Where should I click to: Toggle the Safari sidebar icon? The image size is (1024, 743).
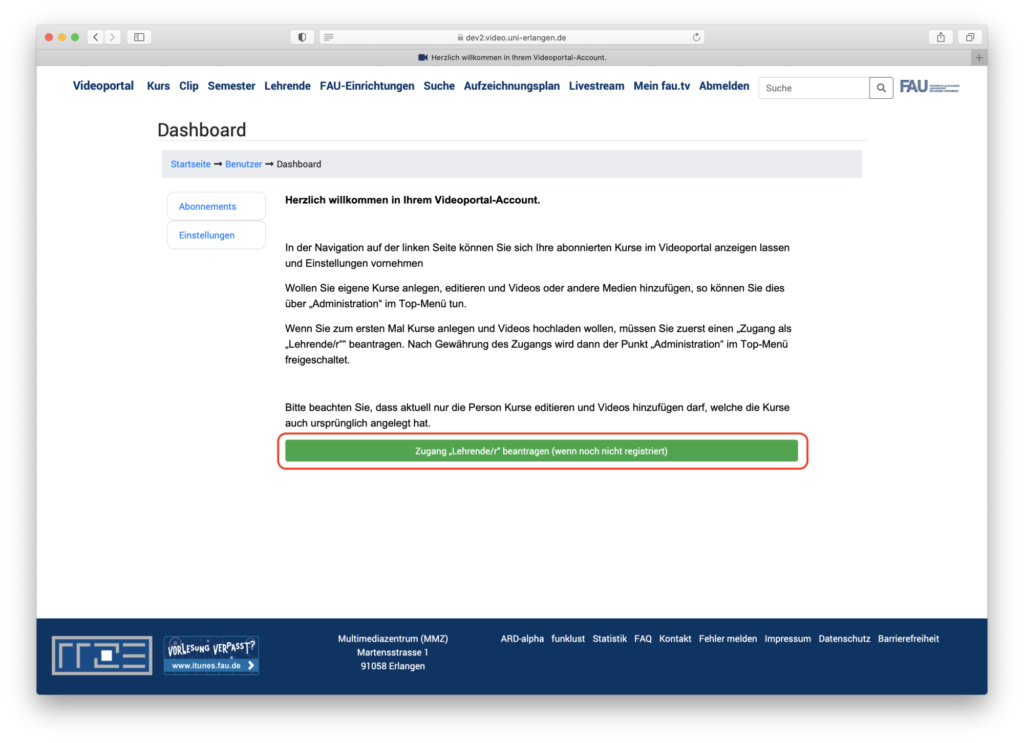click(137, 36)
